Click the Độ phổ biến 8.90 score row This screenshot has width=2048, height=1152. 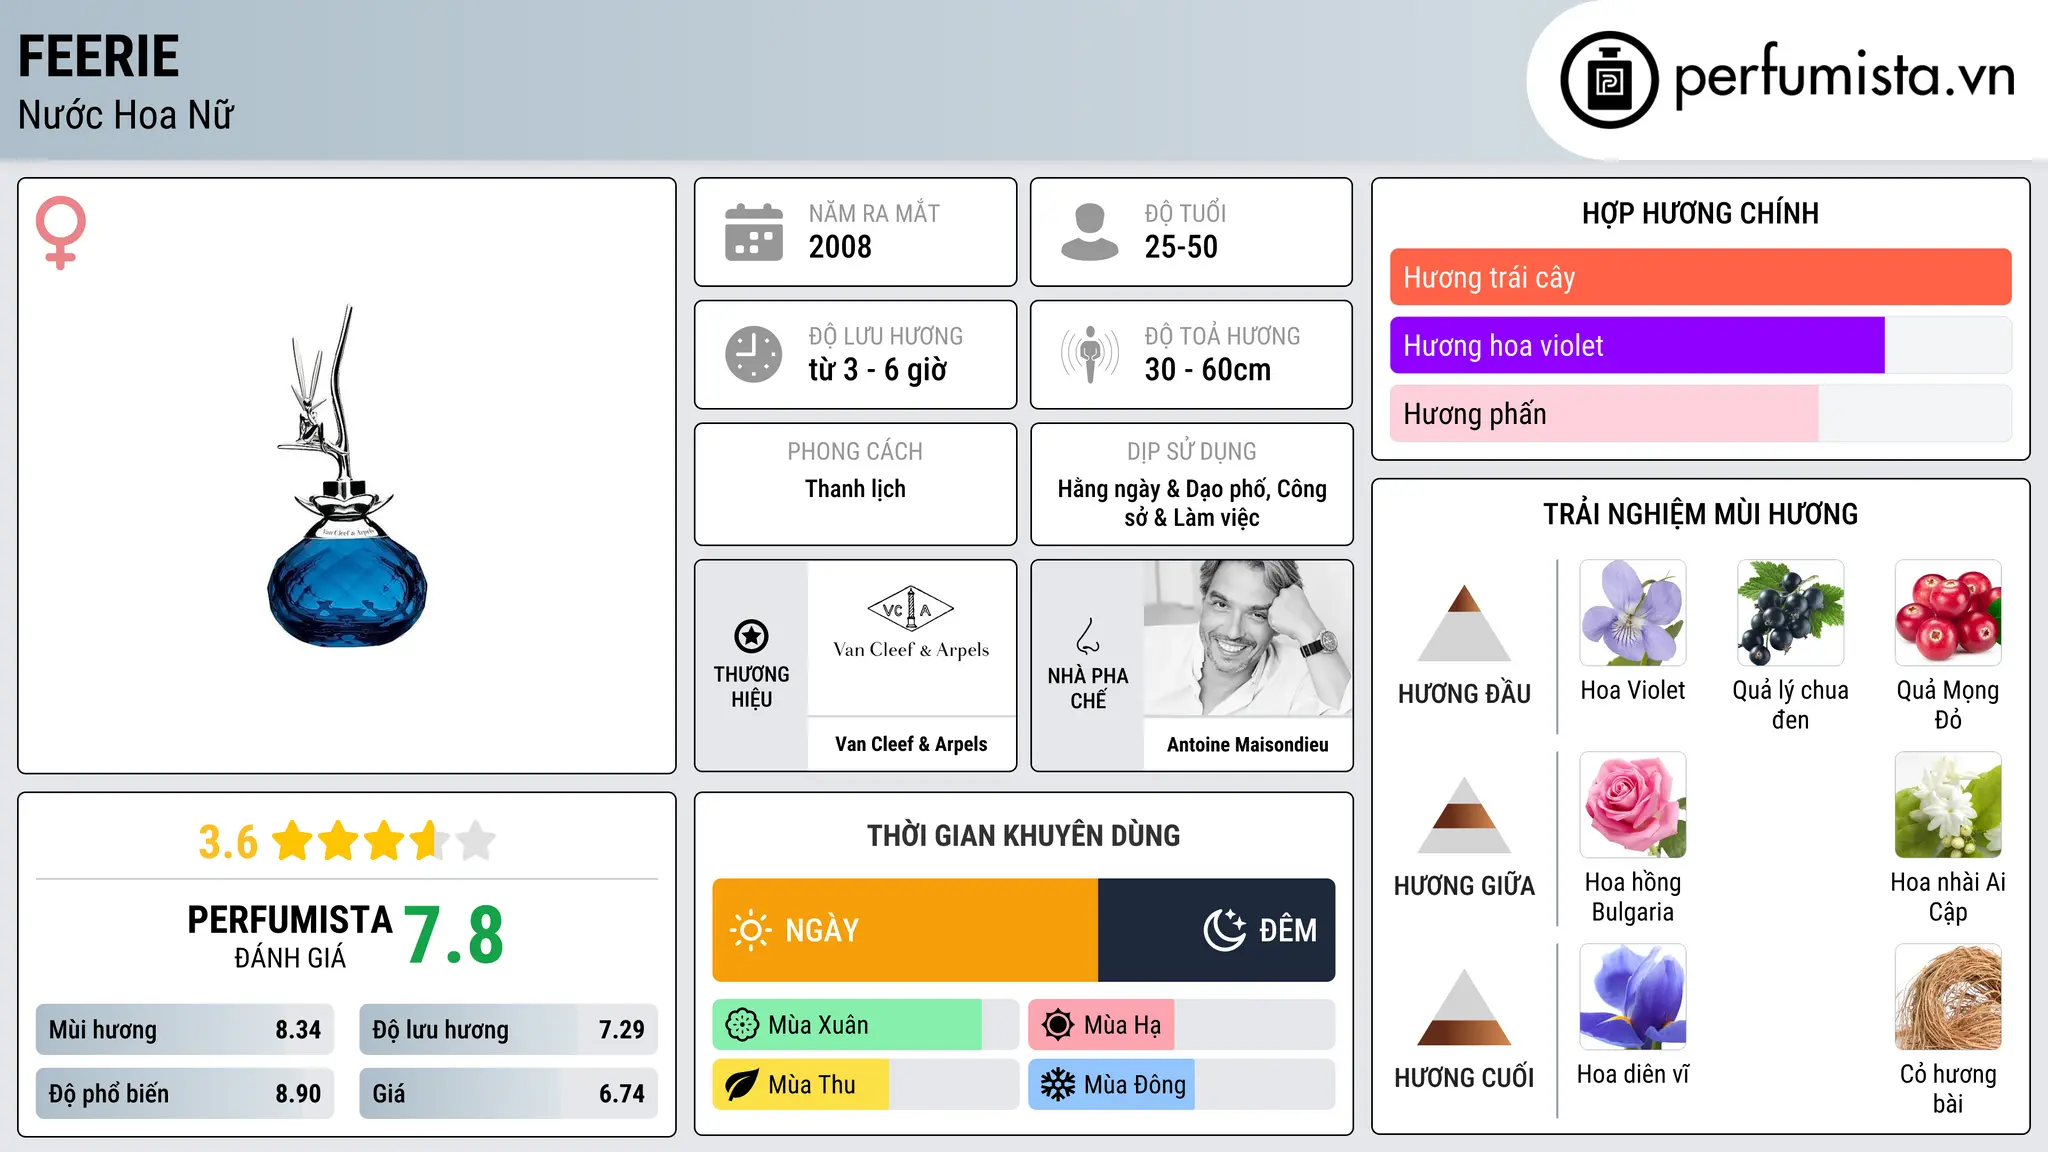185,1093
